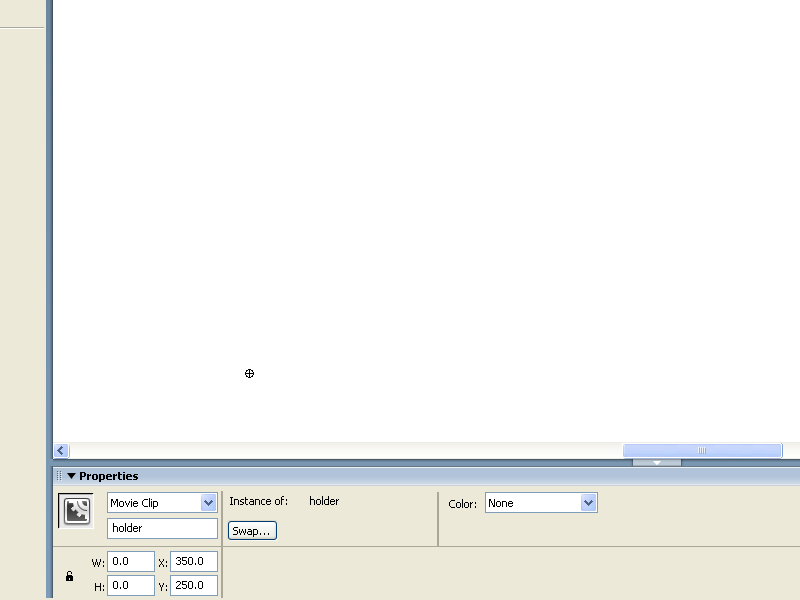Click the movie clip symbol icon in Properties

coord(76,511)
